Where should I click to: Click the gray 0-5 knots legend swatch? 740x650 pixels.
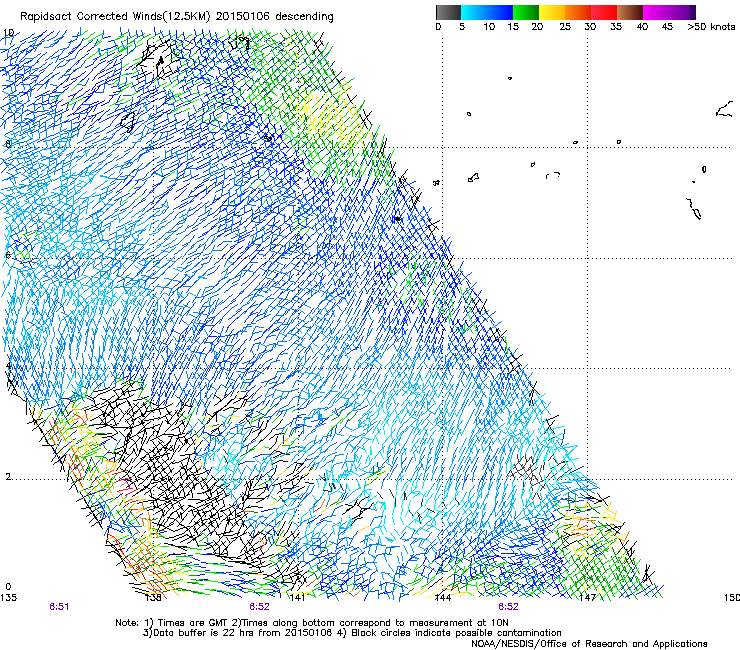[448, 12]
